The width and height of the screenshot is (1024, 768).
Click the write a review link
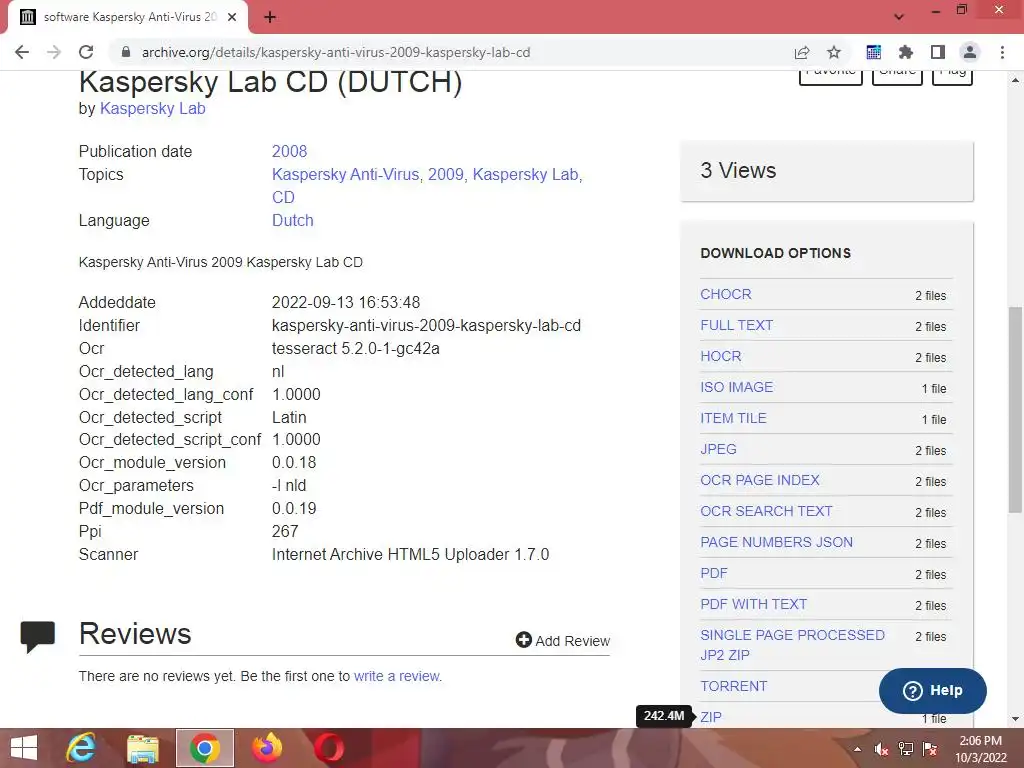[397, 677]
